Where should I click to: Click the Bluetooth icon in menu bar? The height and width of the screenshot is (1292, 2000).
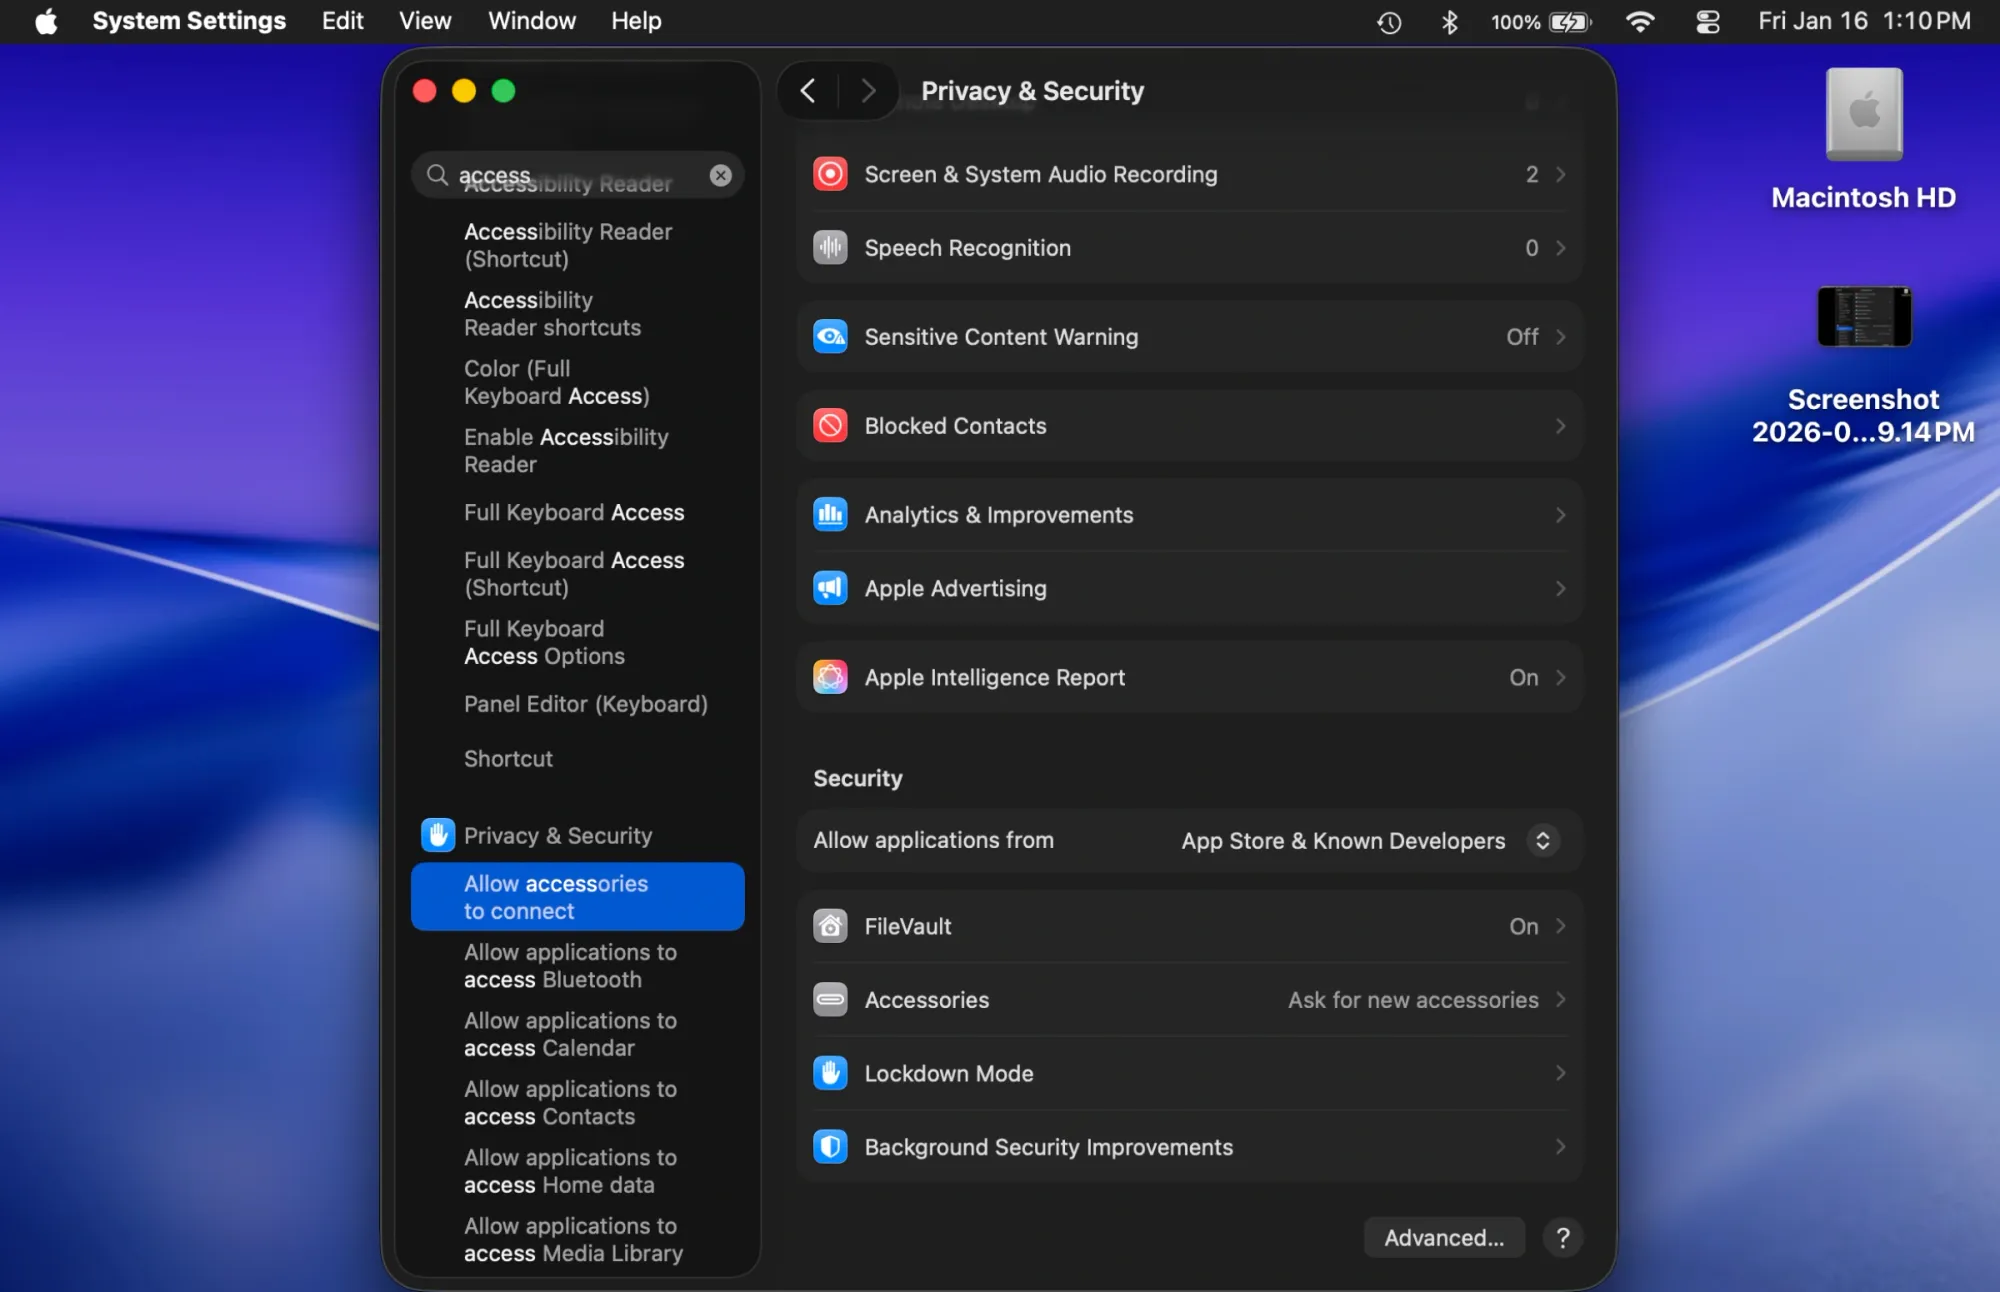click(1450, 21)
